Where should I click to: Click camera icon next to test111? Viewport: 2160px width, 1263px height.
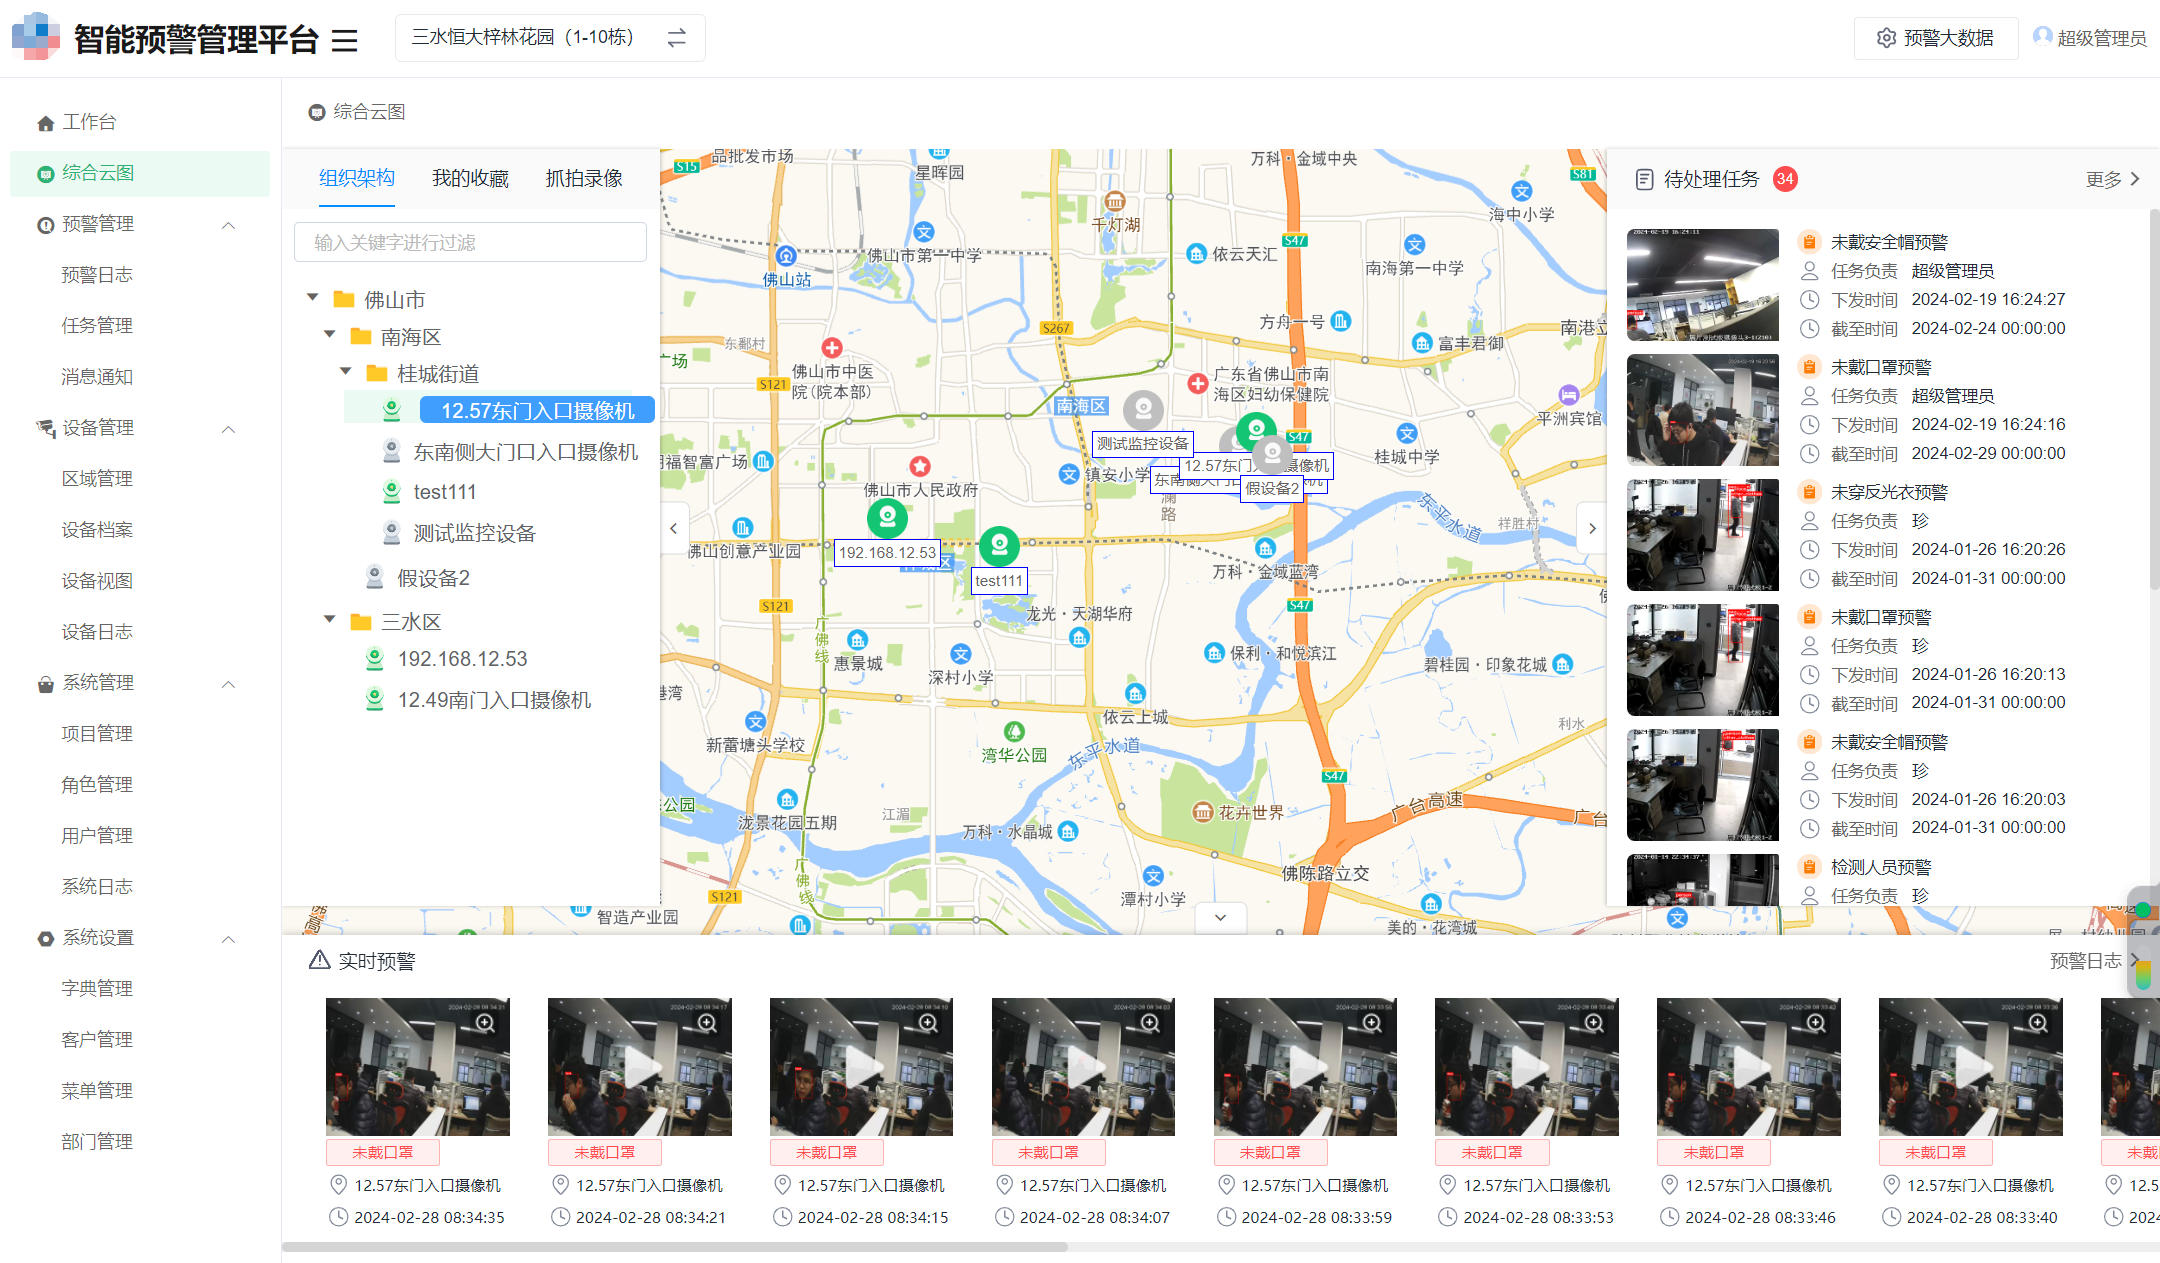[392, 492]
